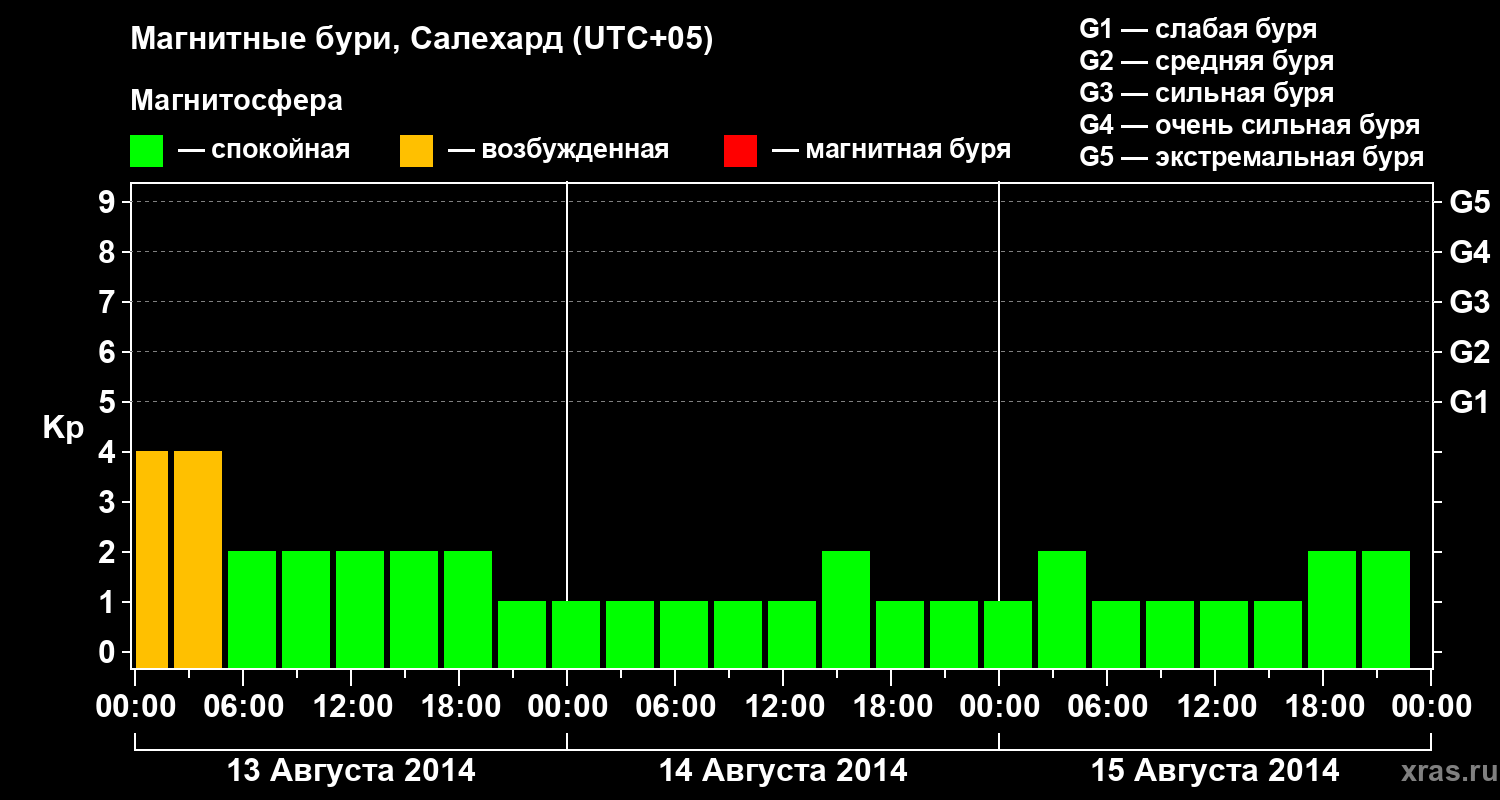Select the 'G1 — слабая буря' line

[x=1198, y=29]
